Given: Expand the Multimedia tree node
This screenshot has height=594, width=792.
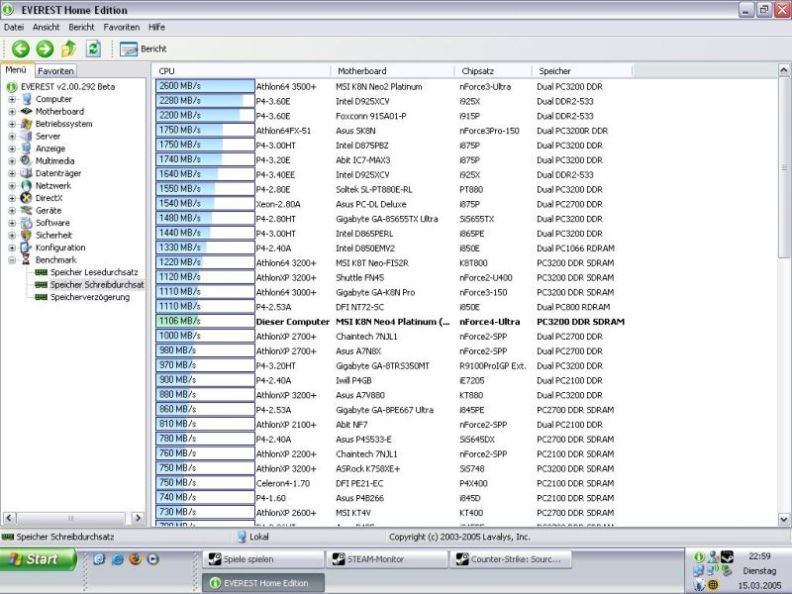Looking at the screenshot, I should point(12,161).
